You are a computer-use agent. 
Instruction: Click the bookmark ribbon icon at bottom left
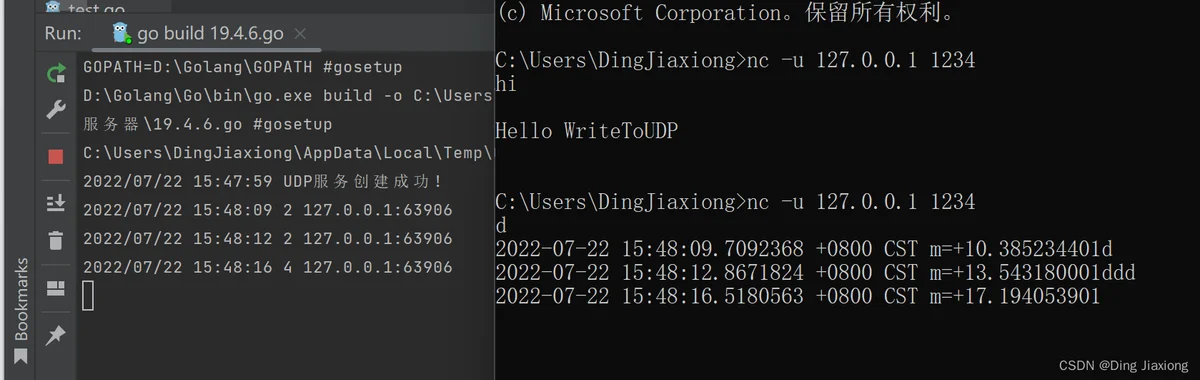coord(21,357)
